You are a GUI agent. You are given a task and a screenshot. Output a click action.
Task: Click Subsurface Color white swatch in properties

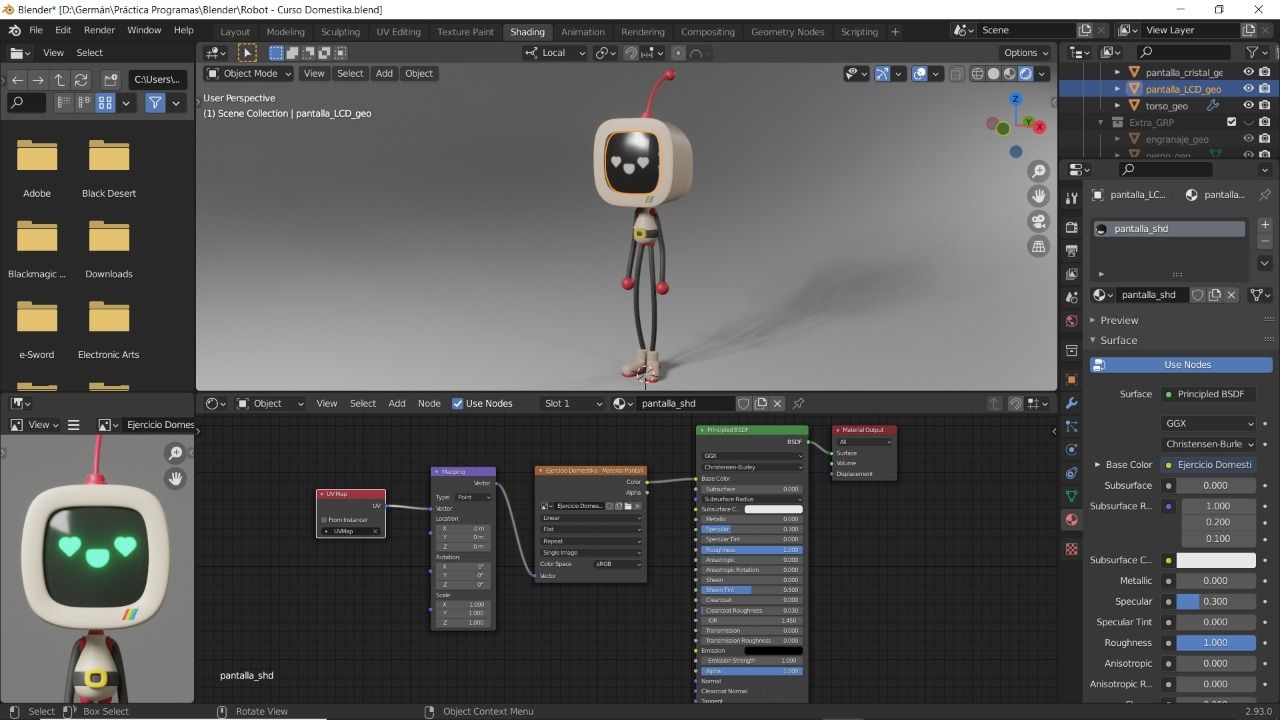click(x=1215, y=560)
